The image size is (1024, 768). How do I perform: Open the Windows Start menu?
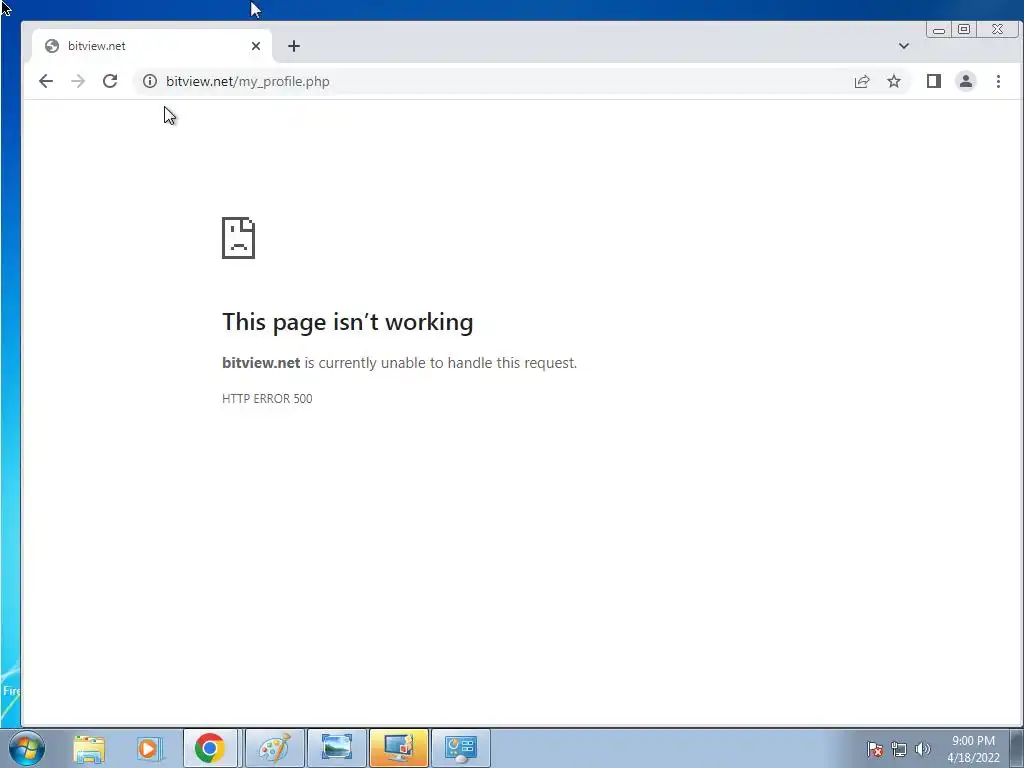tap(27, 748)
